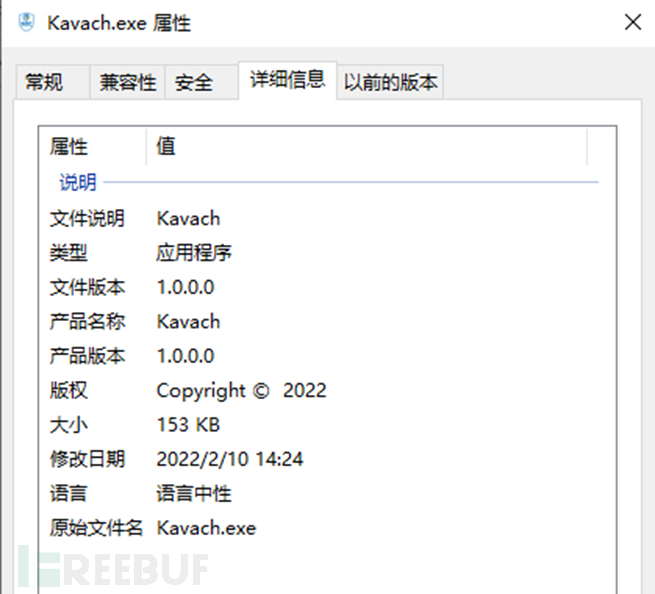Select the 产品名称 row label

point(87,322)
